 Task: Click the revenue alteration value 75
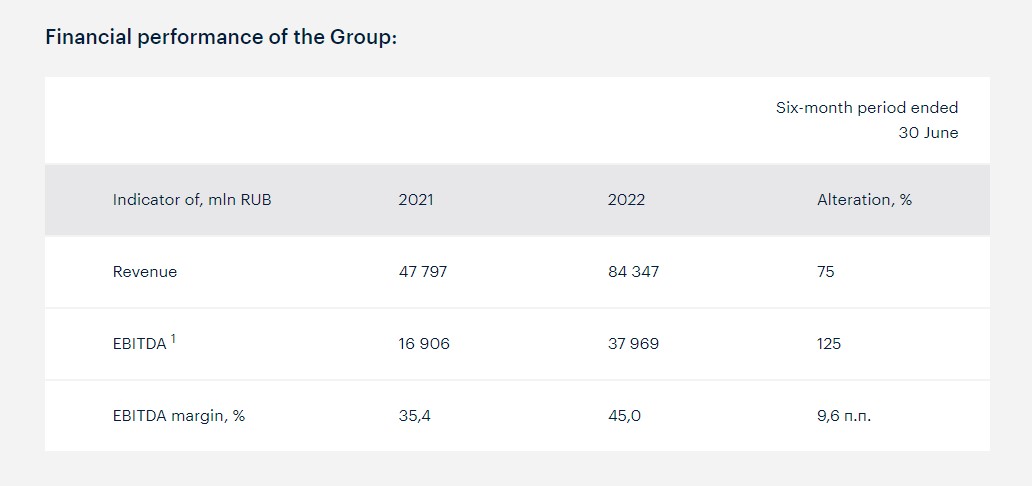pyautogui.click(x=826, y=271)
